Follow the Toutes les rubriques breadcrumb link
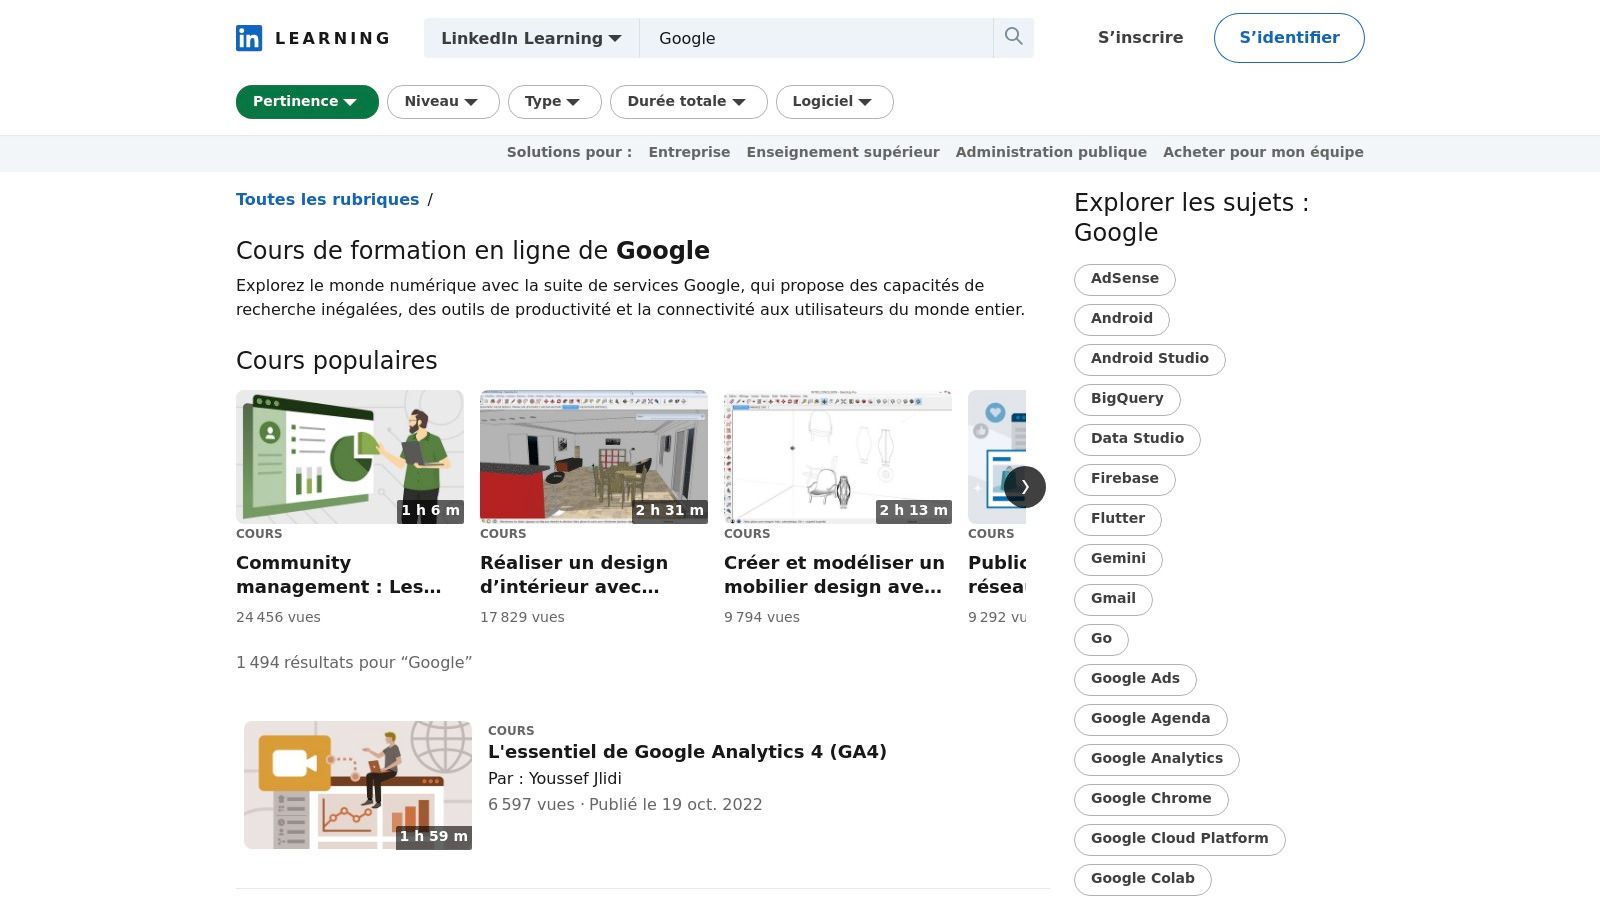 (327, 199)
